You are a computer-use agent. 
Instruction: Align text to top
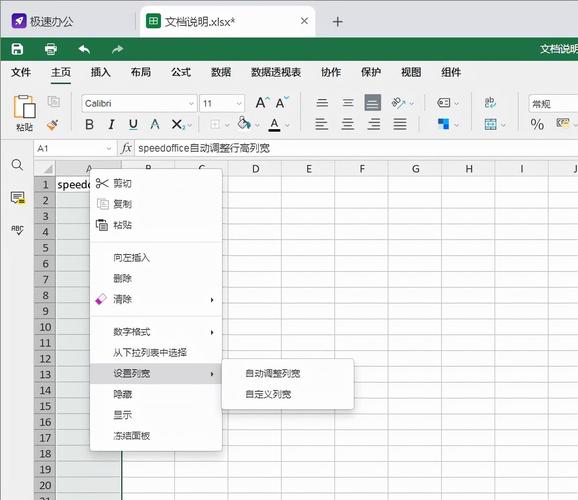click(x=322, y=102)
